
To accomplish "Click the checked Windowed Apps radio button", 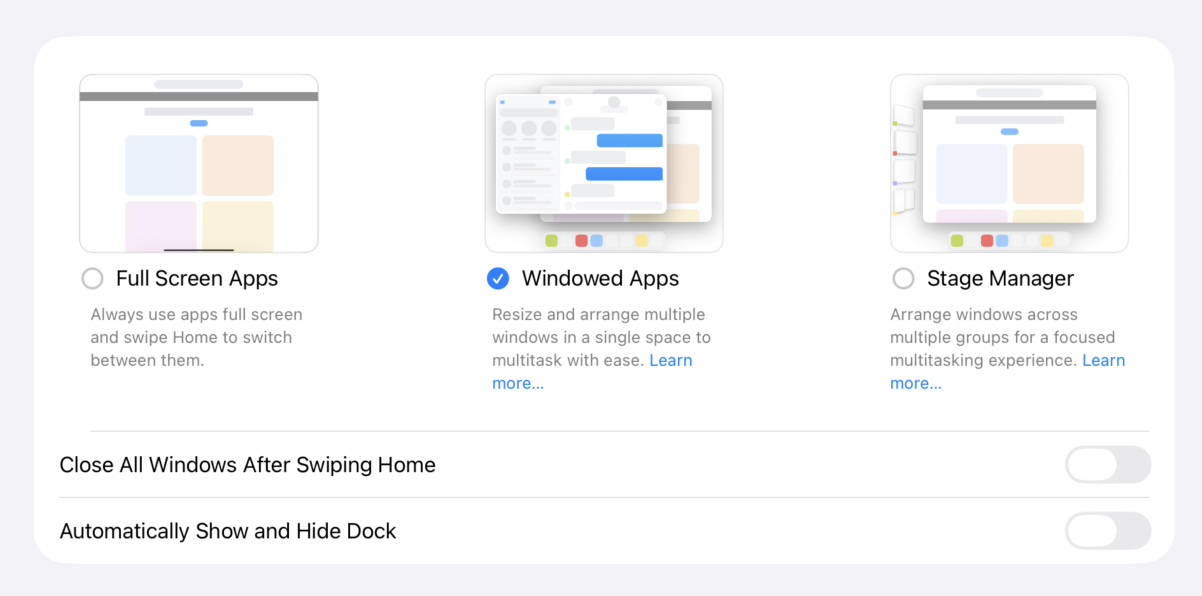I will (x=498, y=279).
